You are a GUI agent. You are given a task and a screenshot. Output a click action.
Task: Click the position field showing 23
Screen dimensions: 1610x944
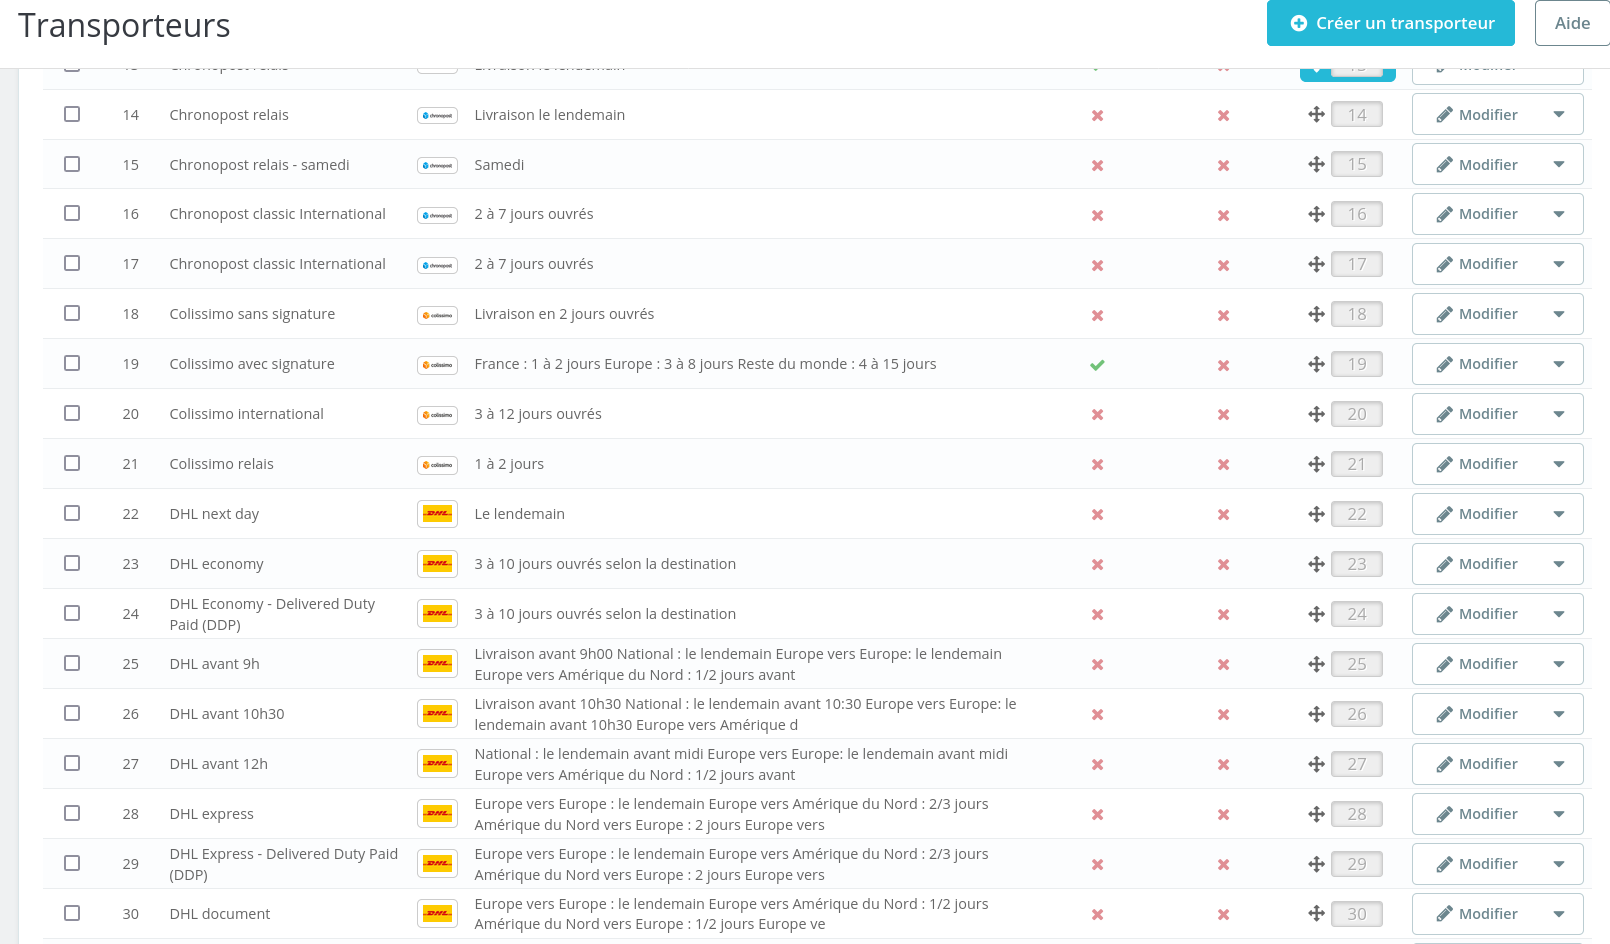[x=1357, y=564]
